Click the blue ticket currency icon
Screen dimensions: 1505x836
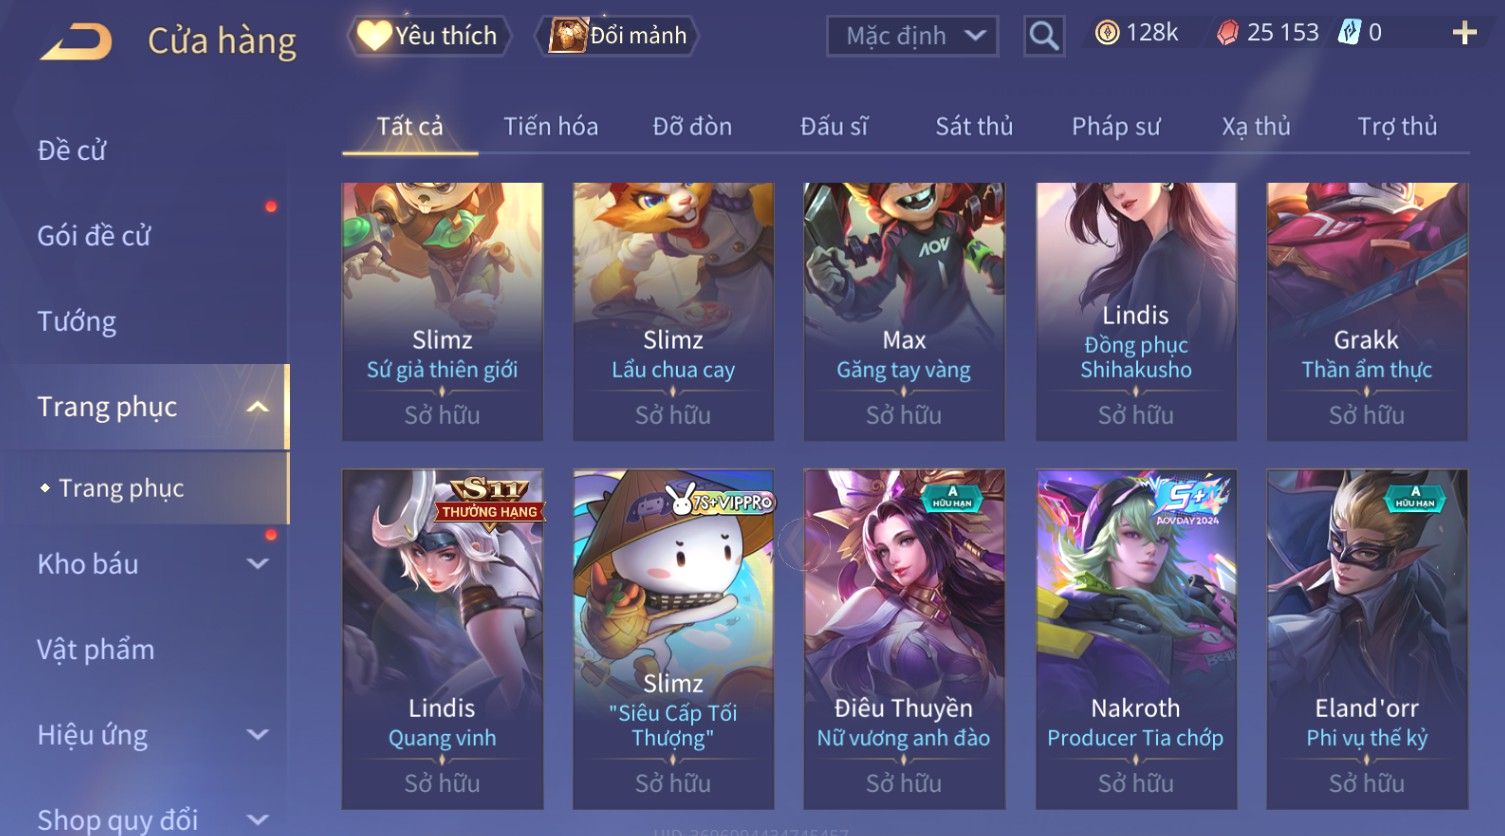(1350, 33)
